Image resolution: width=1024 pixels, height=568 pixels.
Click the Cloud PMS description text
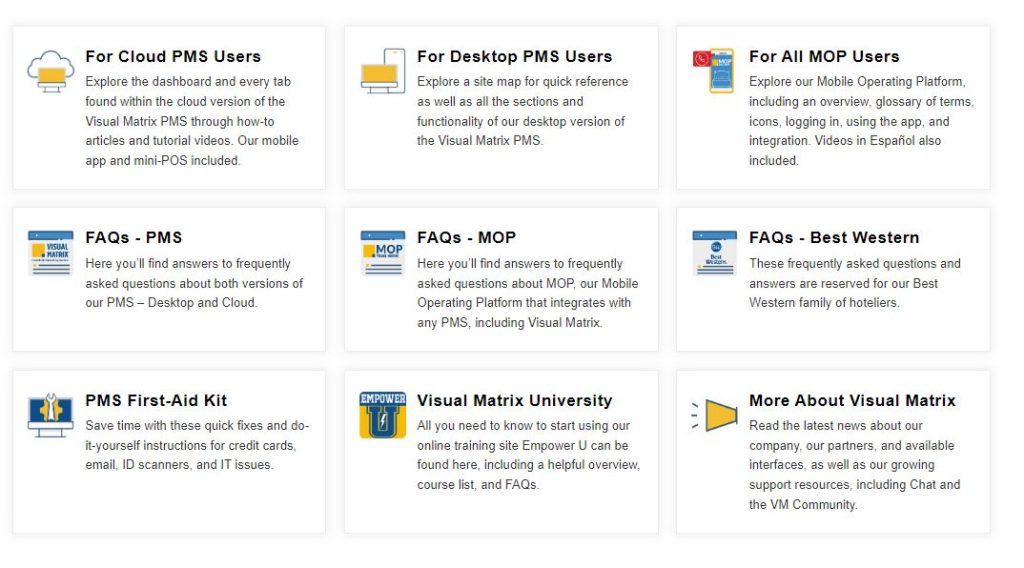(x=192, y=121)
